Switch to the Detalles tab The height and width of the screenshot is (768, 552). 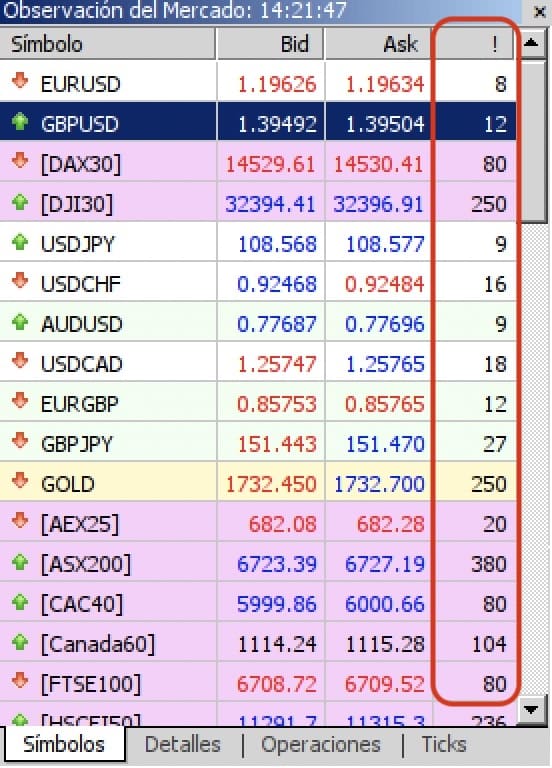coord(183,744)
